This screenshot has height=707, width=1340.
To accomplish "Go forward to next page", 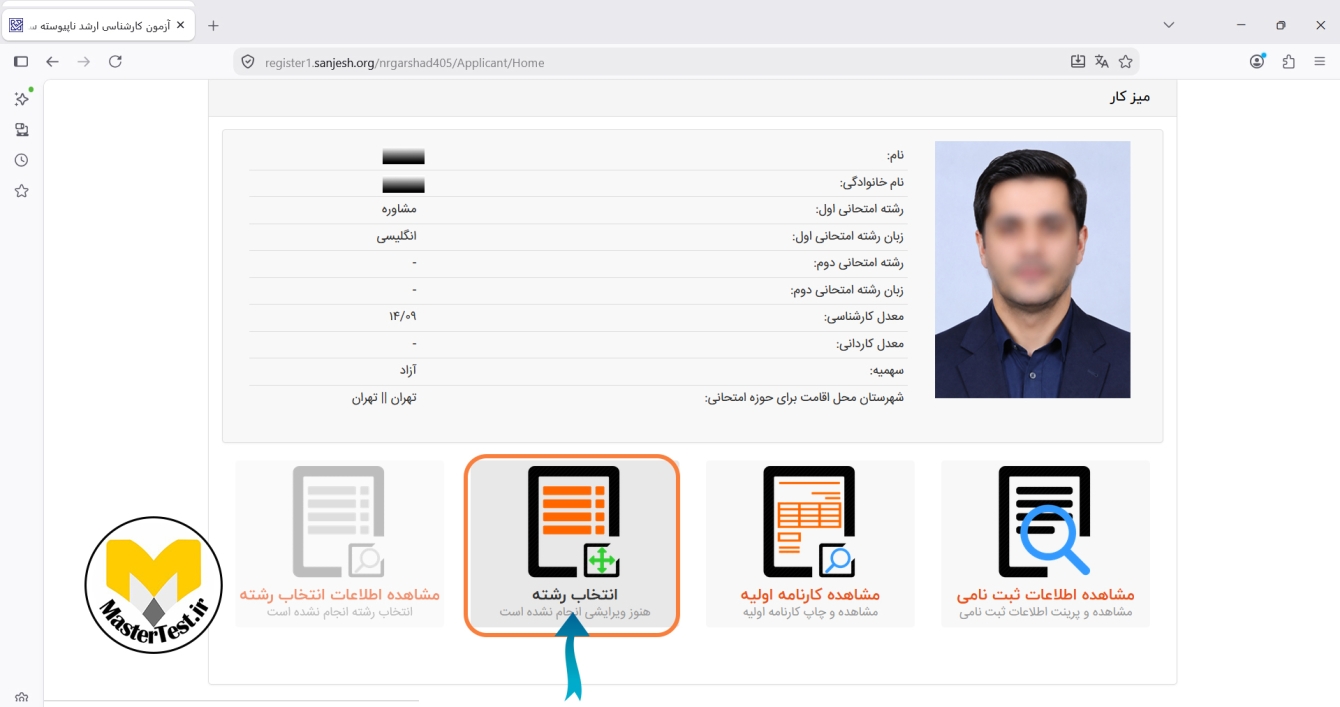I will 84,62.
